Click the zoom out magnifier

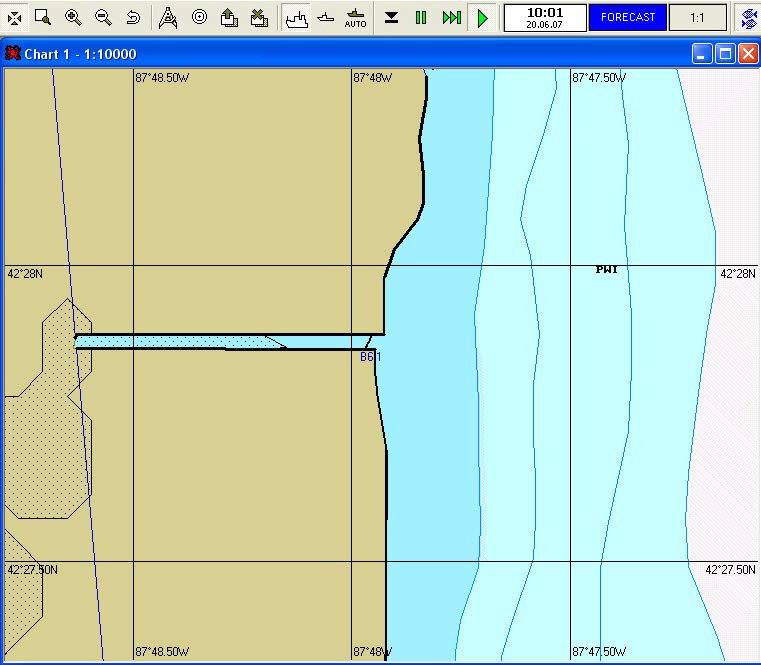click(x=103, y=18)
